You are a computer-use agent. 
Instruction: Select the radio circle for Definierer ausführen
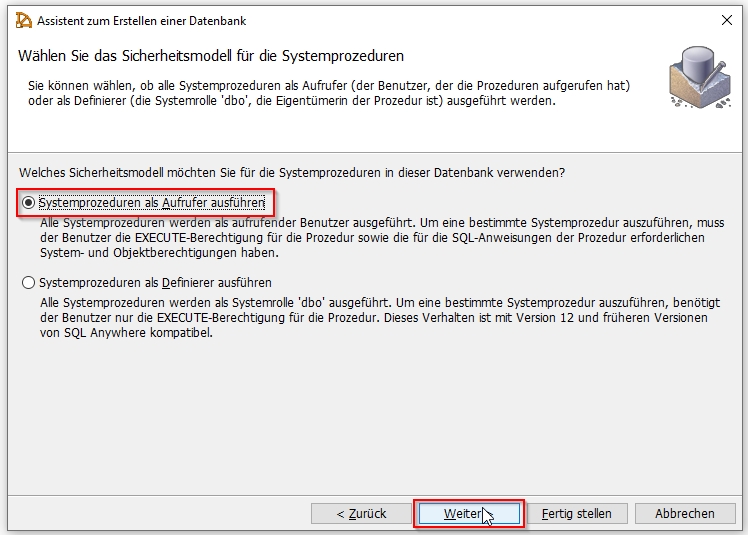point(29,283)
